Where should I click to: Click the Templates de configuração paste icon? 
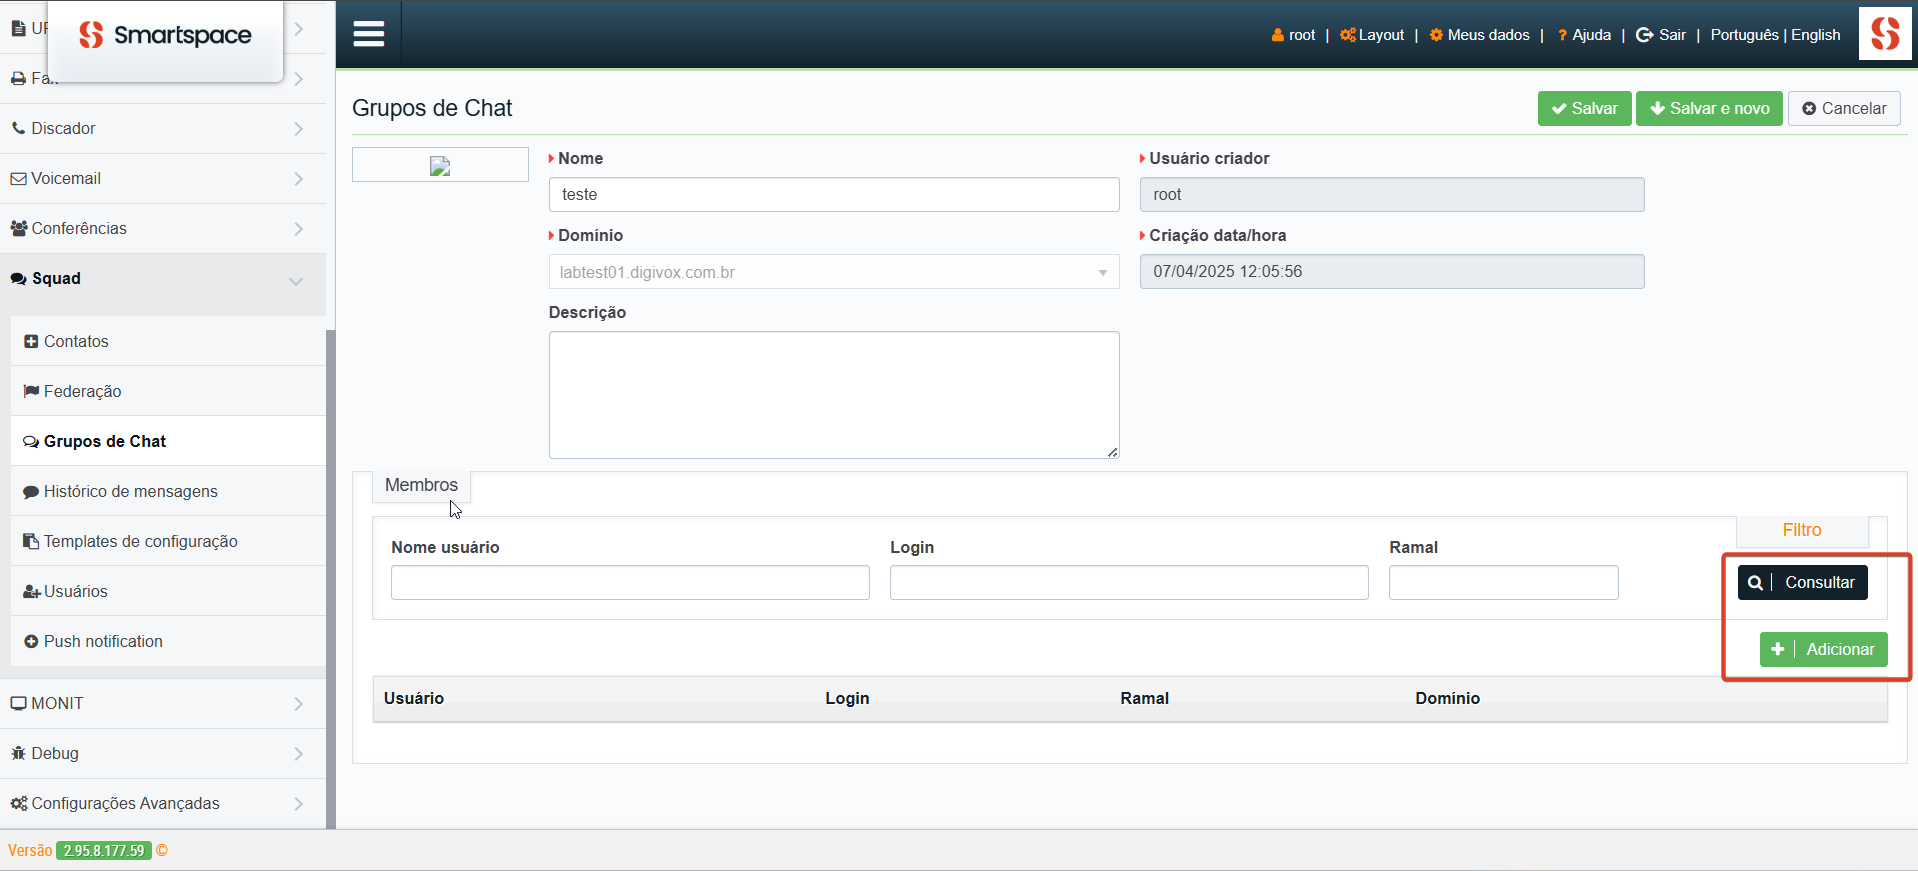click(x=31, y=541)
